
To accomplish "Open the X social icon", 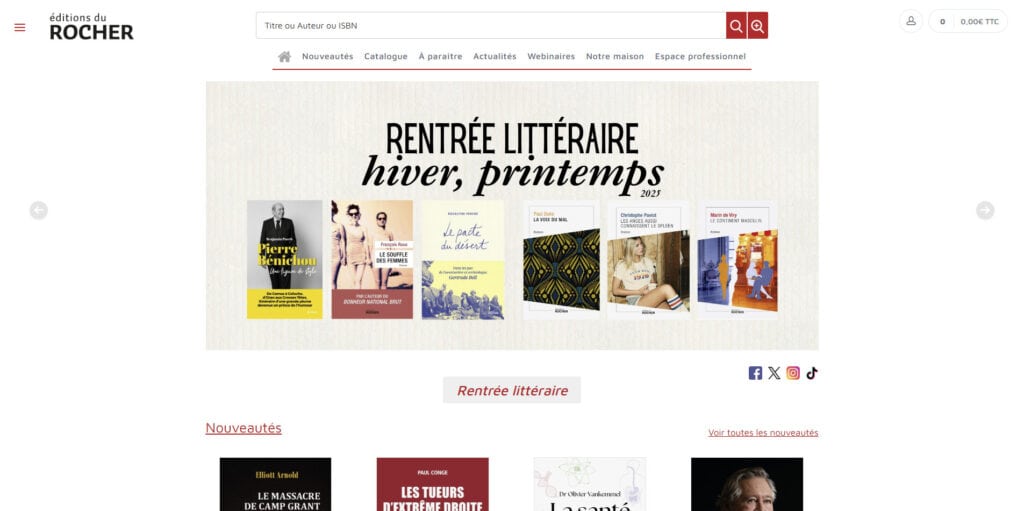I will 774,373.
